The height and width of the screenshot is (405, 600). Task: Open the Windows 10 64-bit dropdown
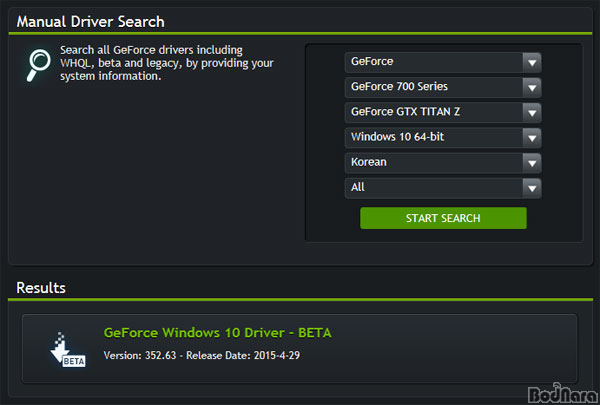(443, 138)
